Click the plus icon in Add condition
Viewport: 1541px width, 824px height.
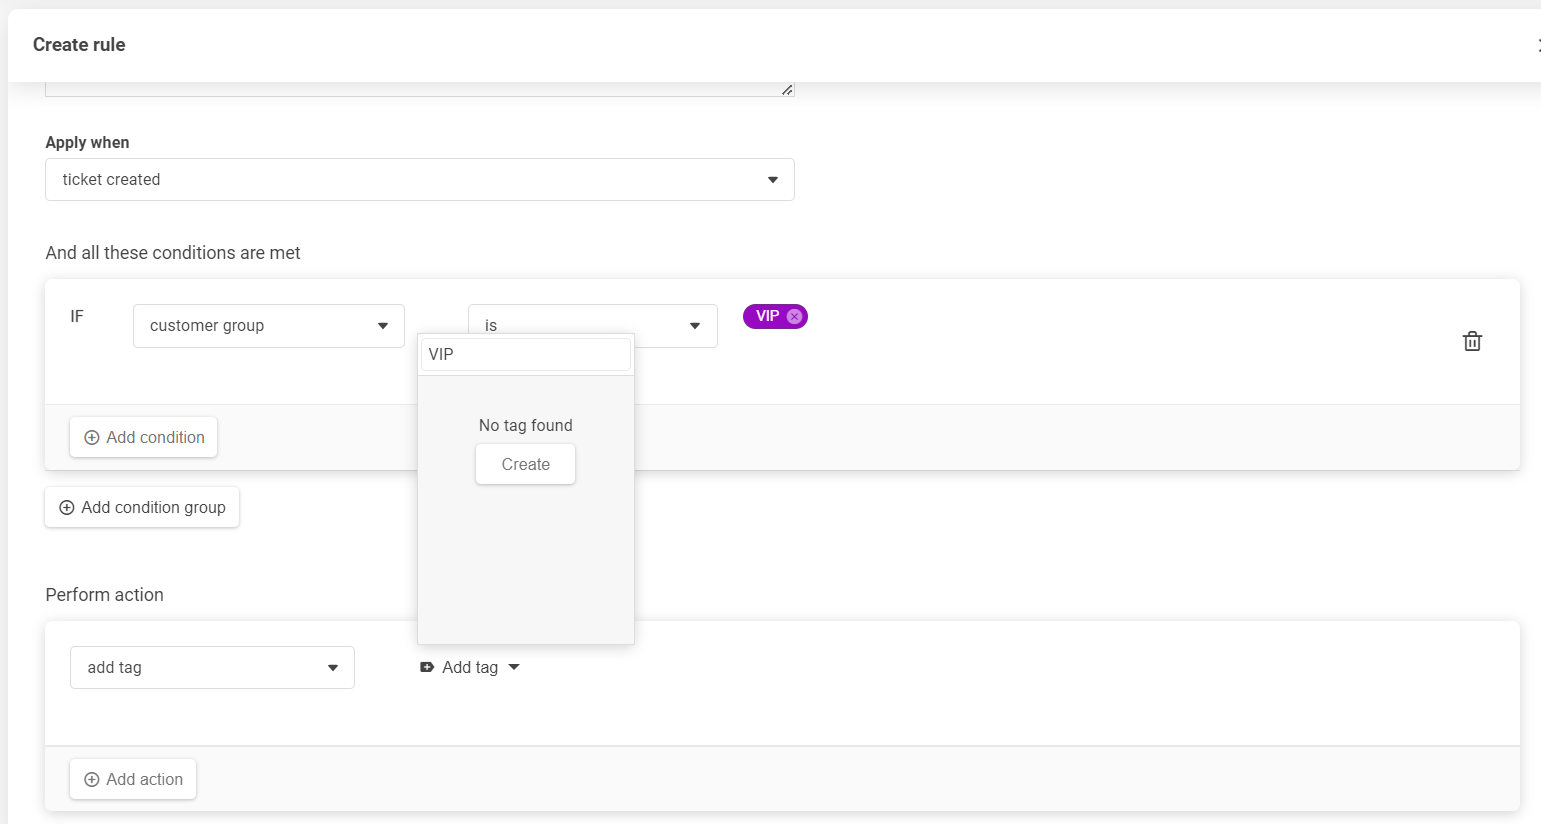[92, 438]
